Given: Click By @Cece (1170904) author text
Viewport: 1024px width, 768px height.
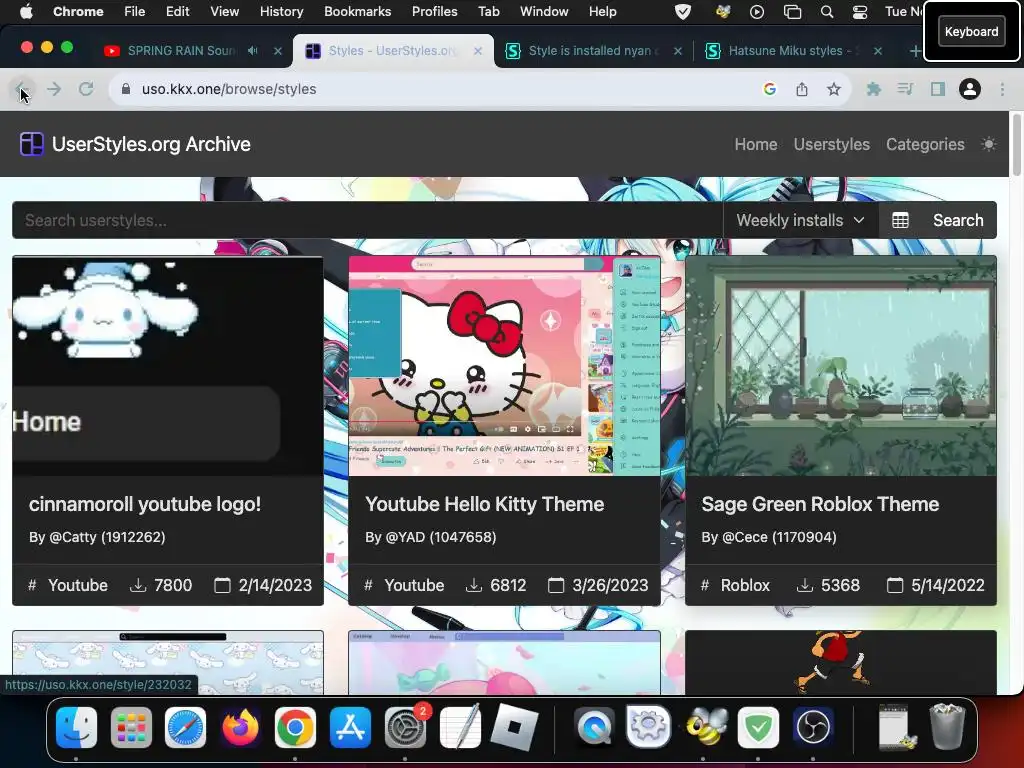Looking at the screenshot, I should [x=769, y=537].
